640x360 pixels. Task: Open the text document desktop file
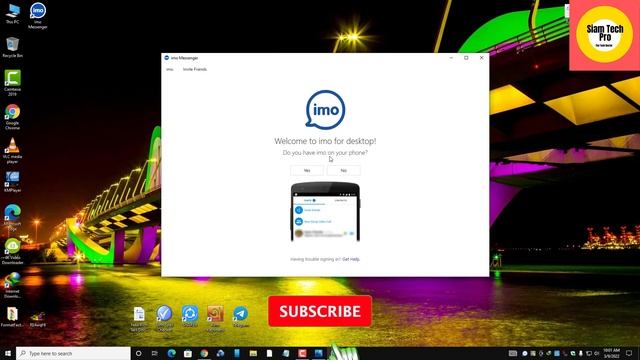click(139, 318)
